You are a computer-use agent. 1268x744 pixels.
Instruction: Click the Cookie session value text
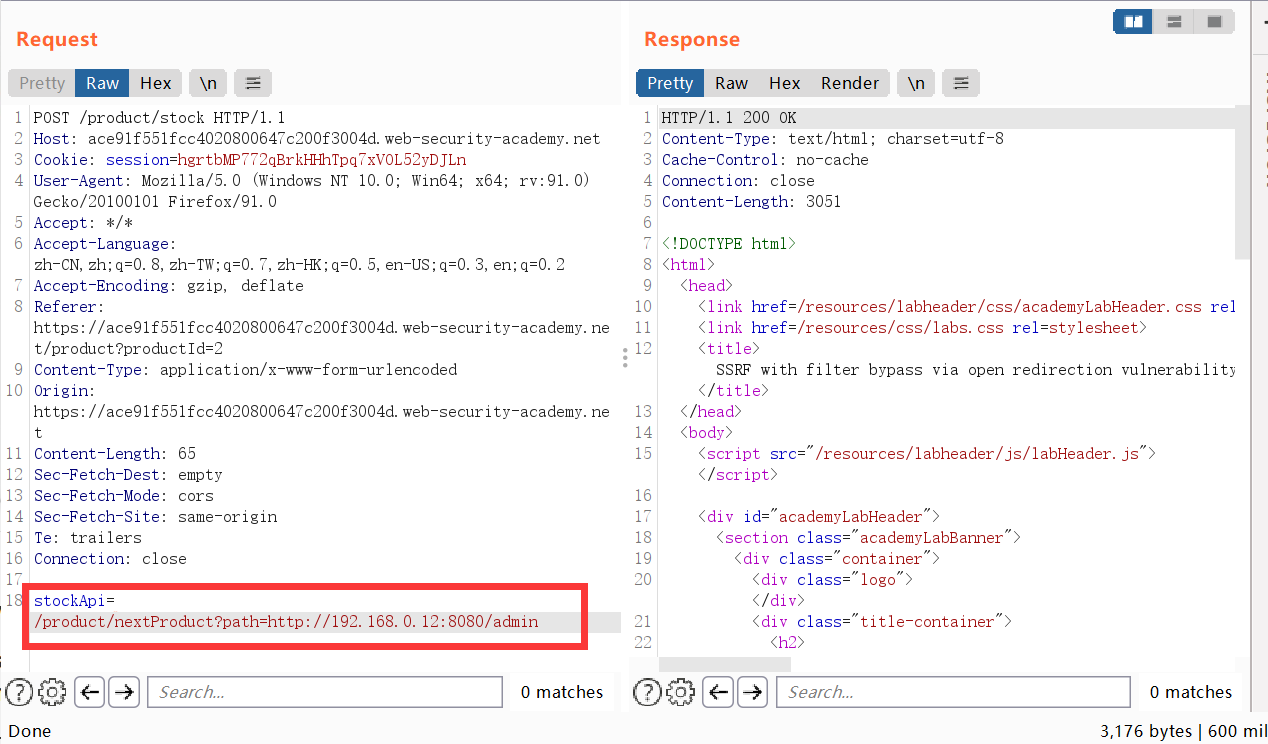pos(322,160)
